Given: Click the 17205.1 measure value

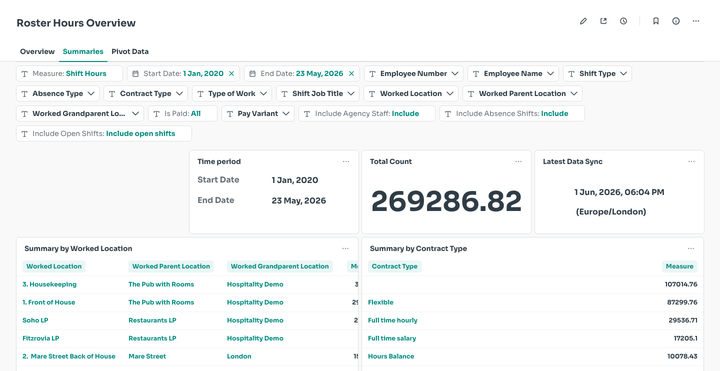Looking at the screenshot, I should [x=686, y=338].
